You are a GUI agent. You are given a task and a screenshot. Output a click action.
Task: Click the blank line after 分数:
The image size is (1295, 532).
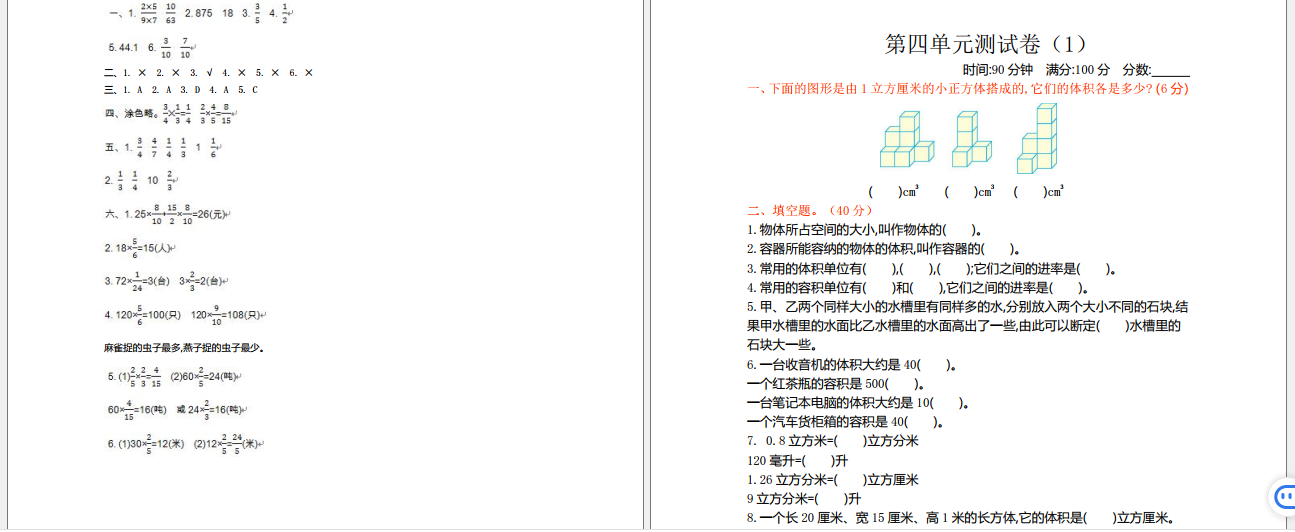1170,70
